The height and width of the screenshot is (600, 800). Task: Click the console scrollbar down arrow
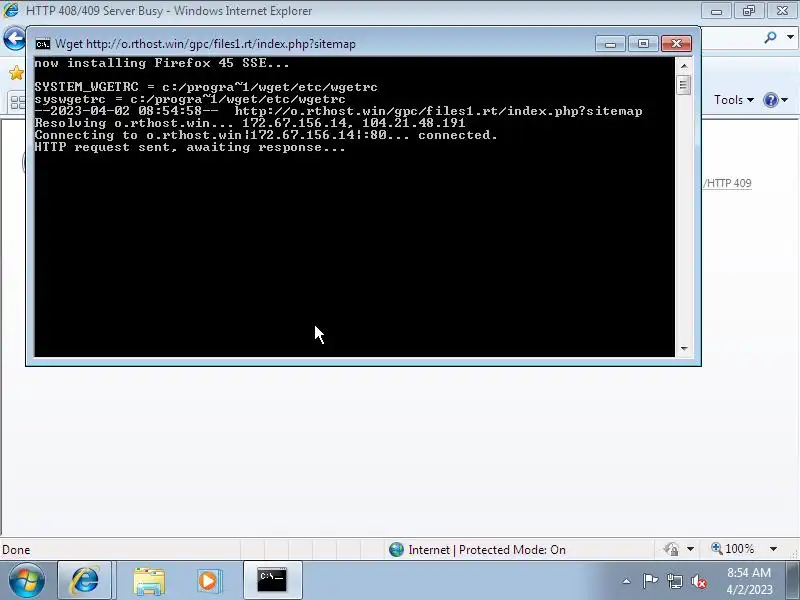coord(684,348)
